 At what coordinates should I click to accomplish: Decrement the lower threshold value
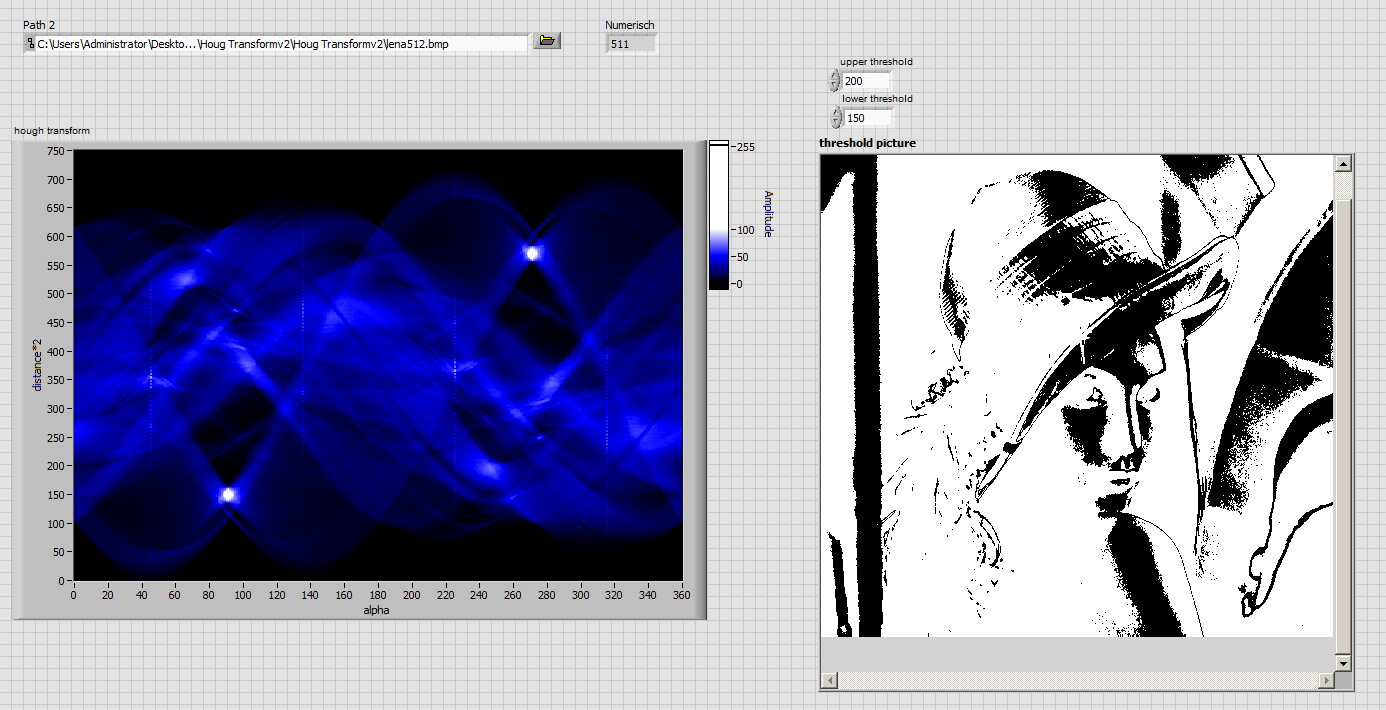point(835,123)
